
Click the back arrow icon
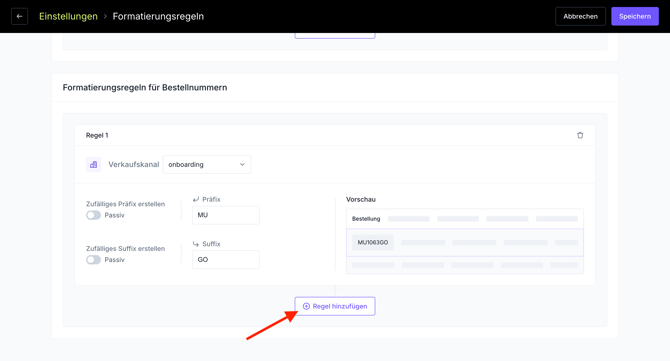click(x=19, y=17)
